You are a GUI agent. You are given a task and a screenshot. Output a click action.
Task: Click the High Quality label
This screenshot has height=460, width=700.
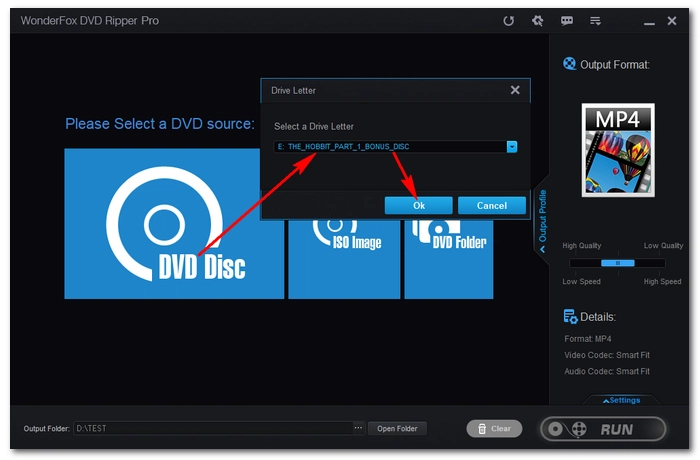[582, 246]
